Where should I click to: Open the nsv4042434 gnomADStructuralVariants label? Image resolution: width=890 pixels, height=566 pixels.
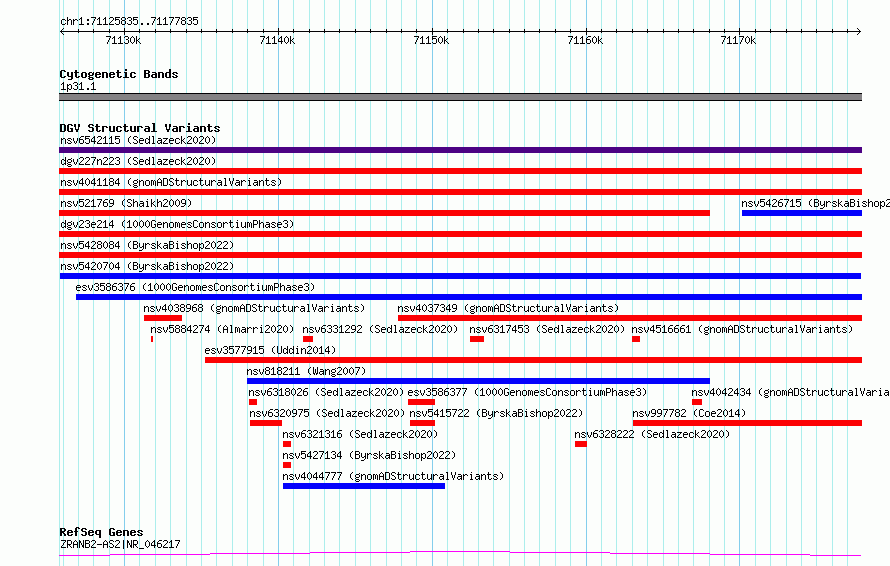(790, 392)
